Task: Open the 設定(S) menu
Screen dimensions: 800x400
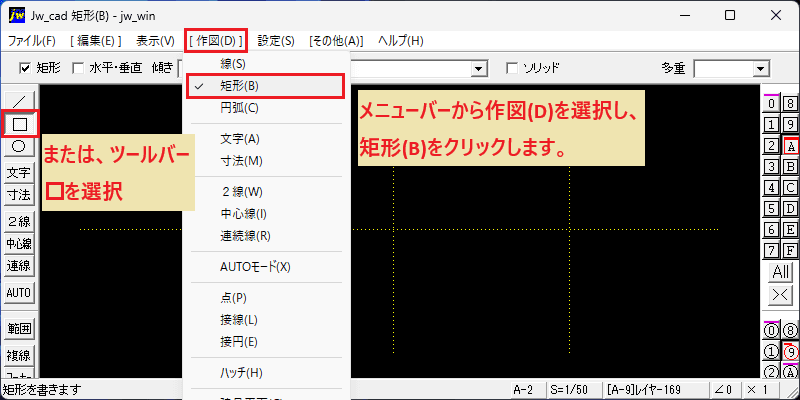Action: [x=276, y=41]
